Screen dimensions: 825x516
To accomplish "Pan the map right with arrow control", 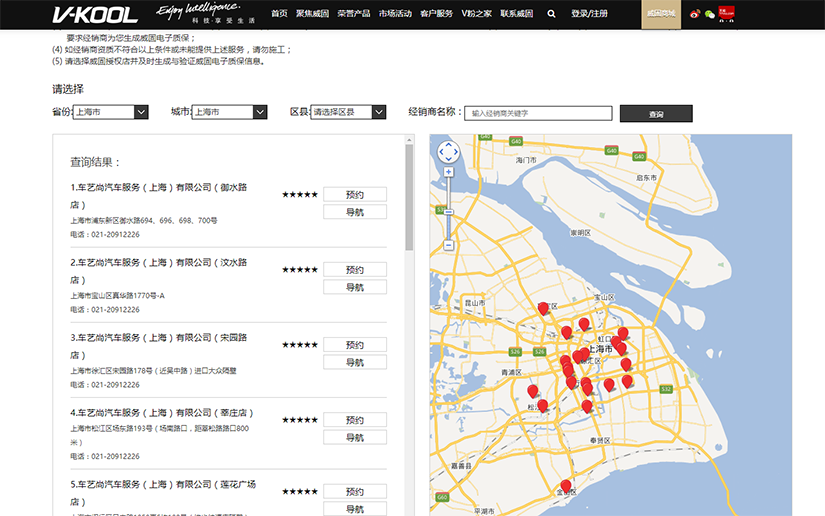I will tap(457, 152).
